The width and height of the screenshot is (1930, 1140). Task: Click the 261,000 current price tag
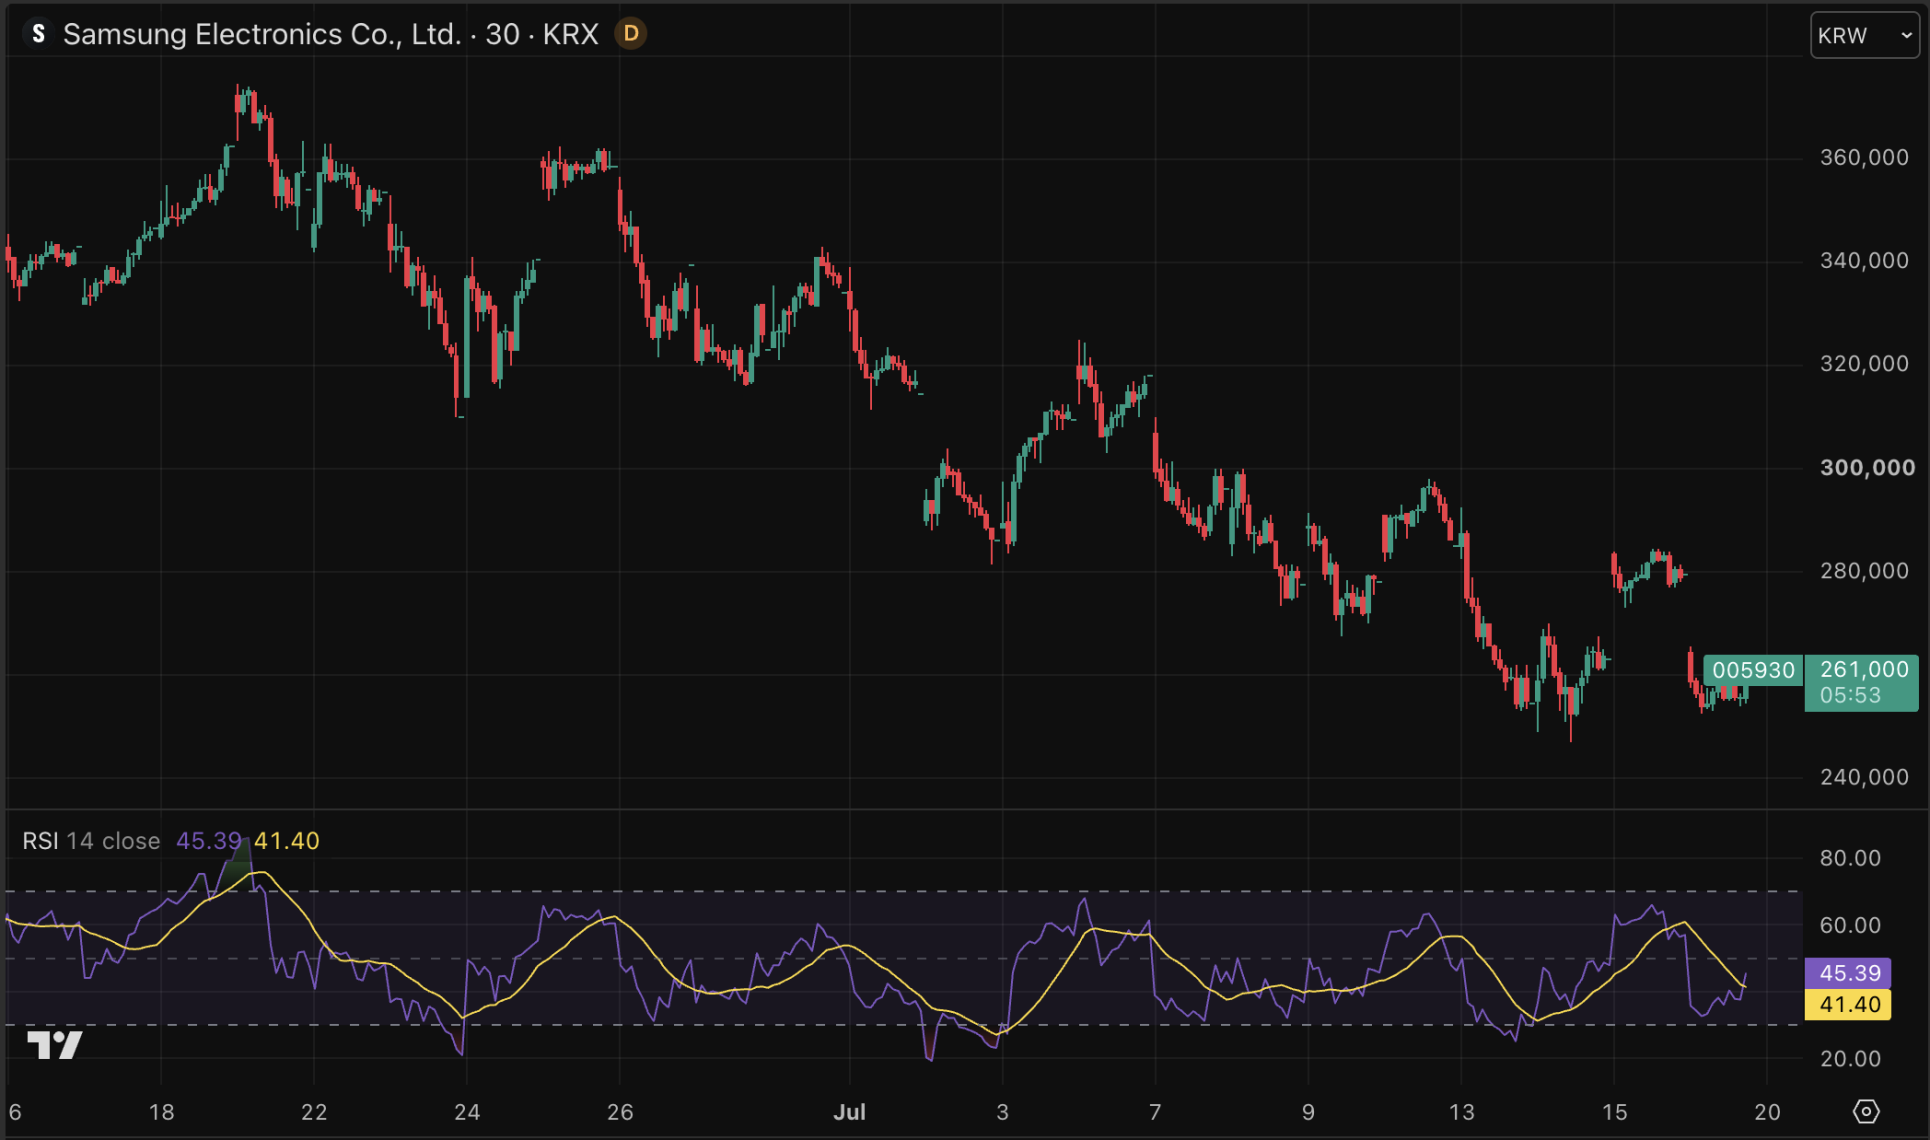(x=1862, y=682)
